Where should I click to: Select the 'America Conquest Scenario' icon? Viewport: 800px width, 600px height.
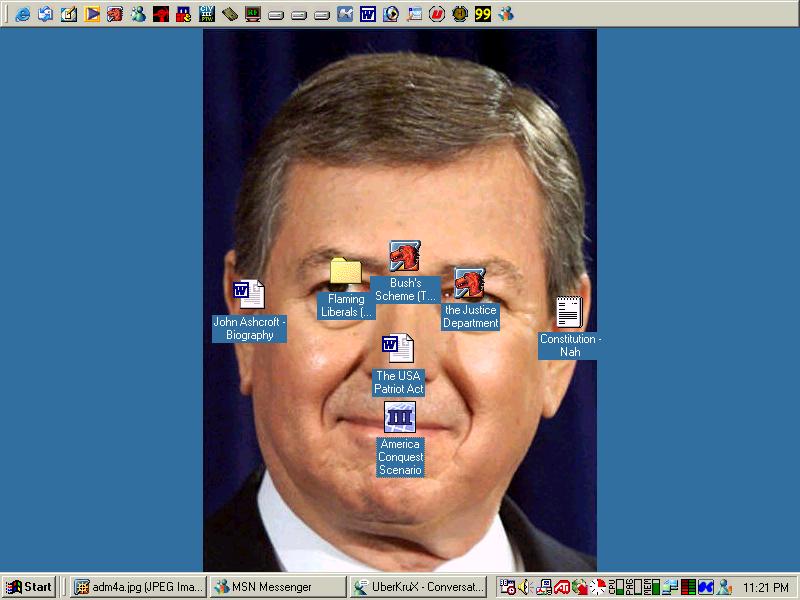[x=400, y=417]
